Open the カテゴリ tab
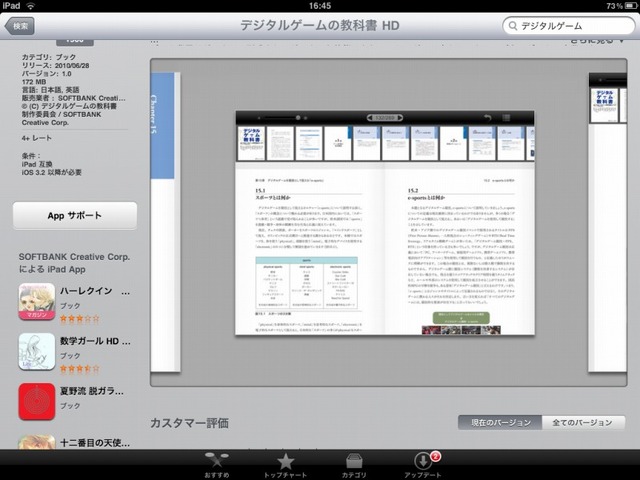 point(354,465)
